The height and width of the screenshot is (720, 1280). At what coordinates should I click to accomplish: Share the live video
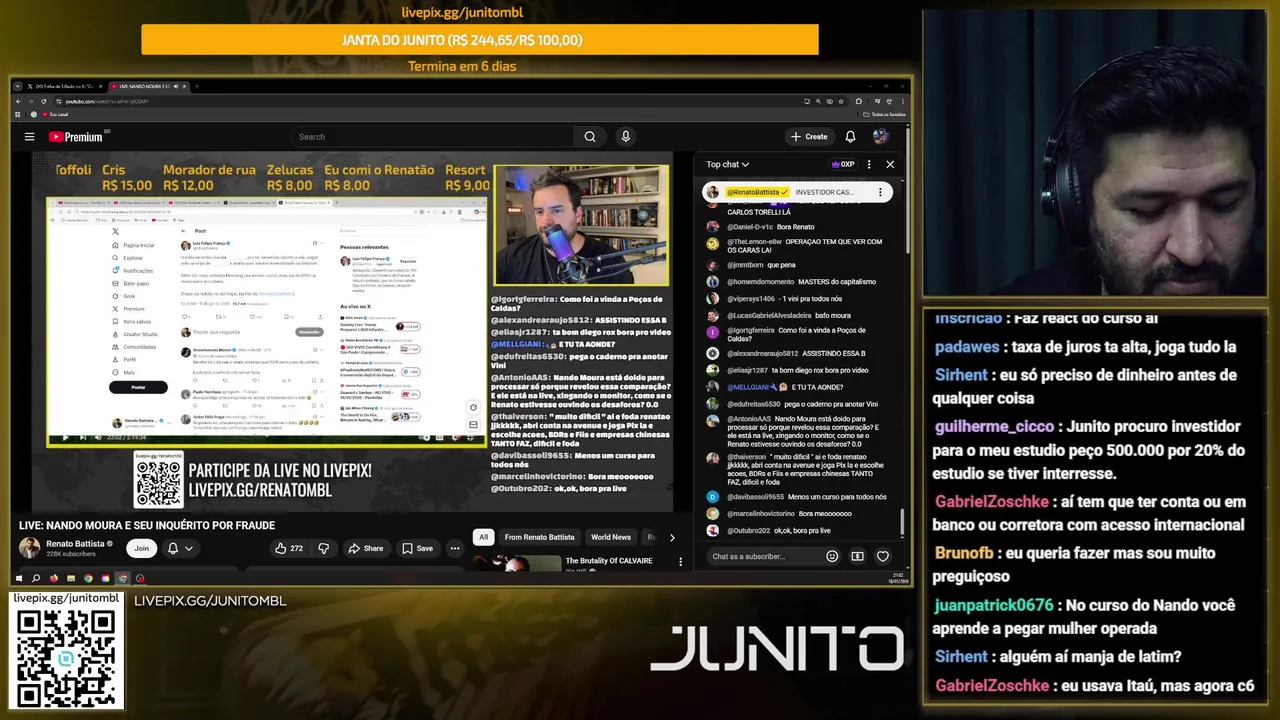coord(366,548)
